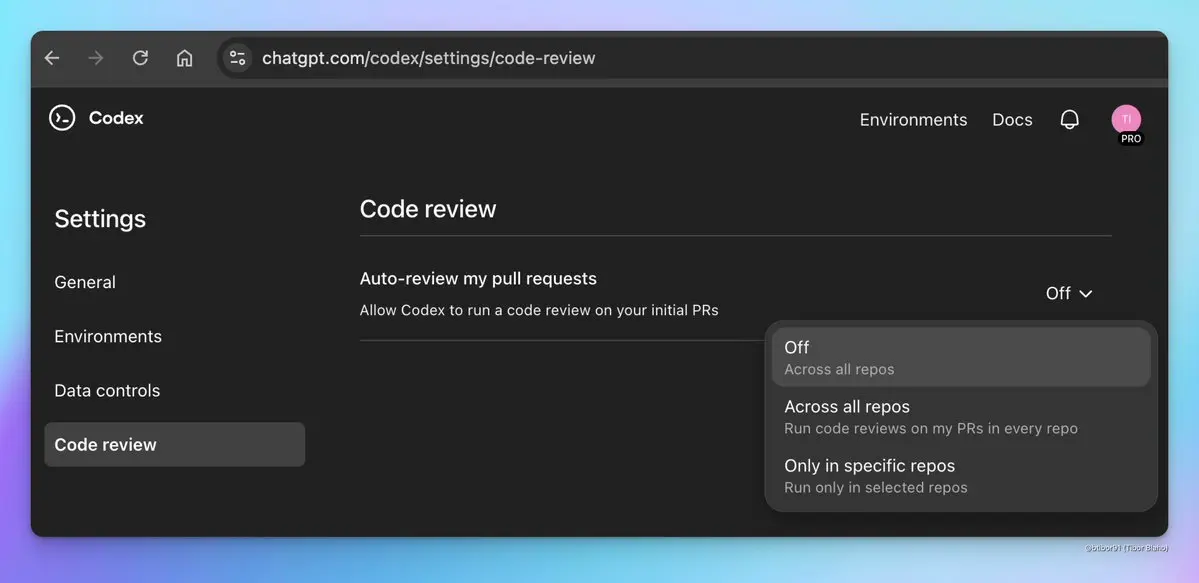Click the Settings sidebar heading

tap(100, 219)
